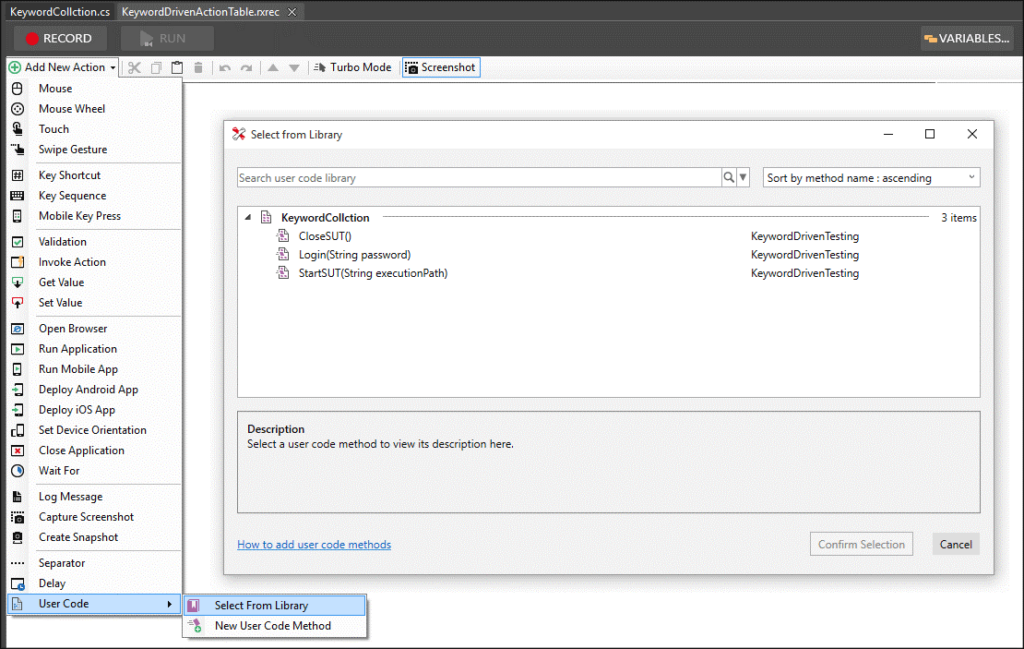Click the Mouse action icon in menu
Viewport: 1024px width, 649px height.
18,88
